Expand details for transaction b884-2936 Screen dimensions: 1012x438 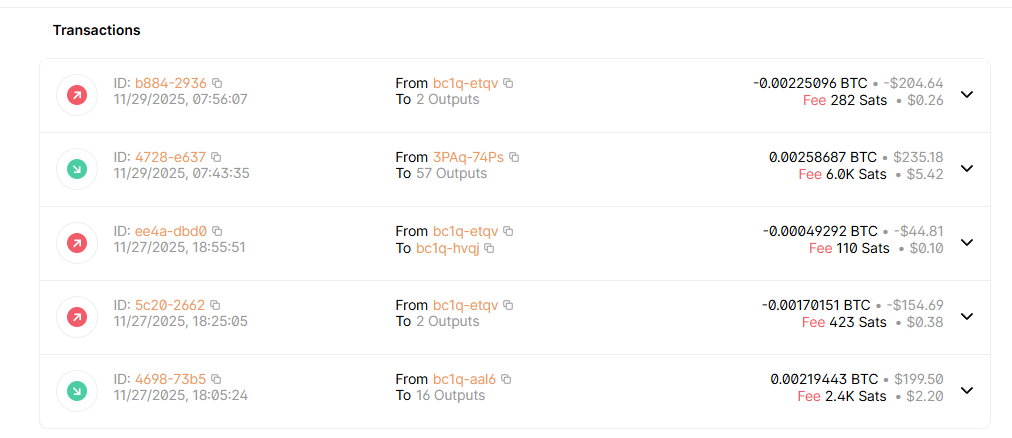(966, 95)
